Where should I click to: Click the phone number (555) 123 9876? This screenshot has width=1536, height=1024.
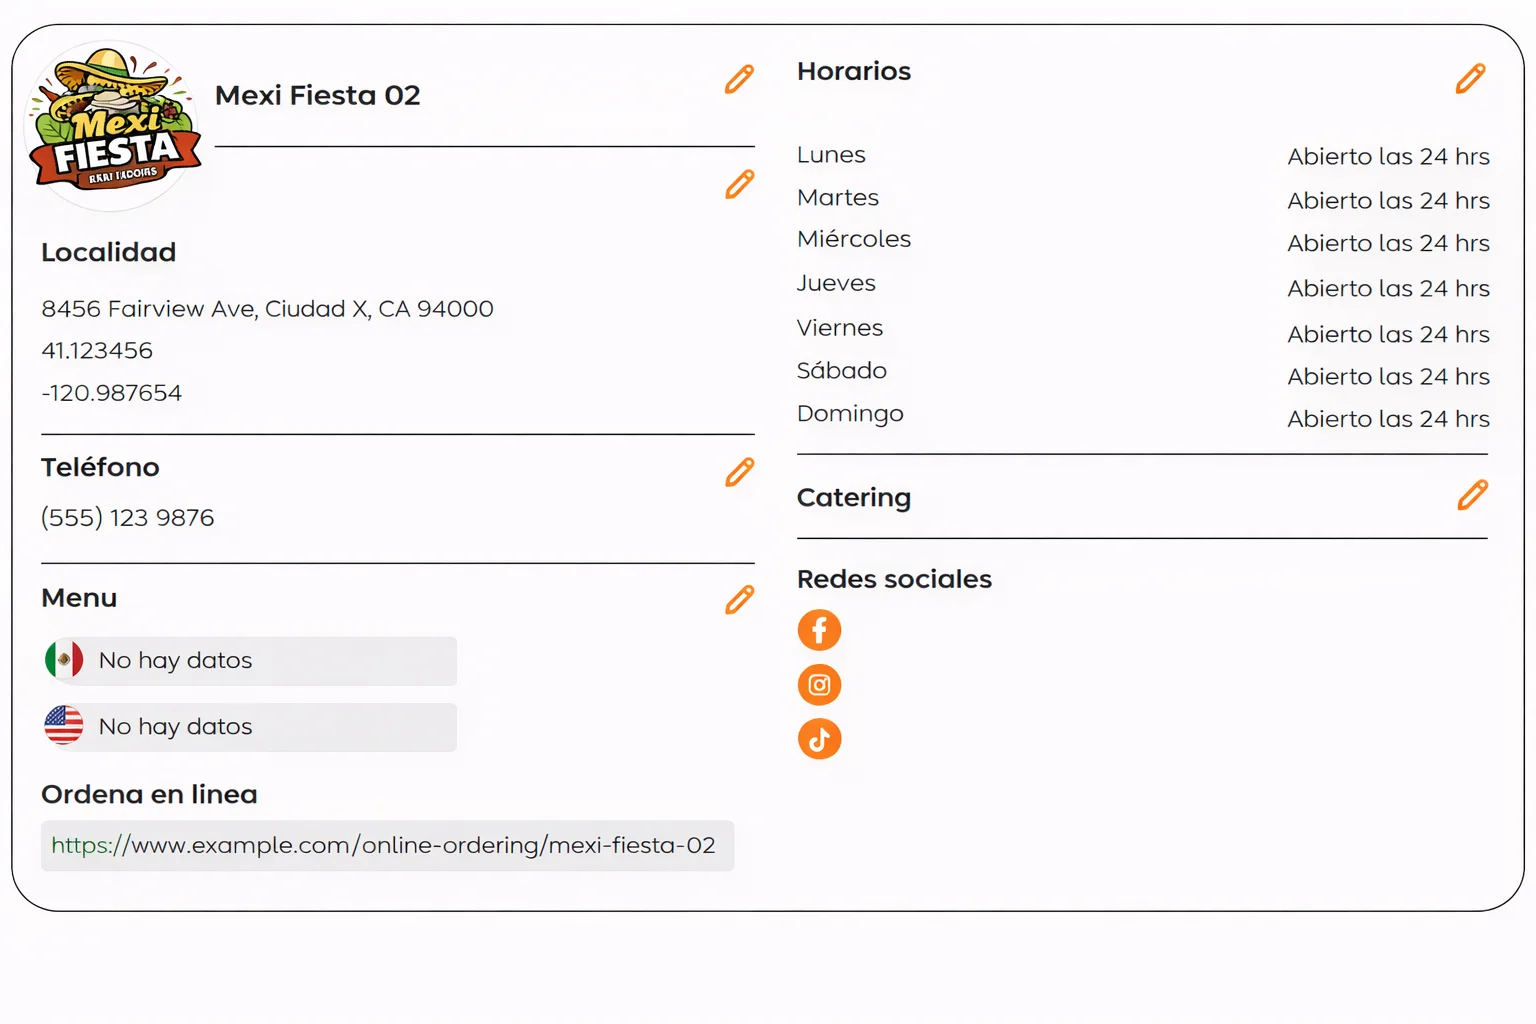128,518
